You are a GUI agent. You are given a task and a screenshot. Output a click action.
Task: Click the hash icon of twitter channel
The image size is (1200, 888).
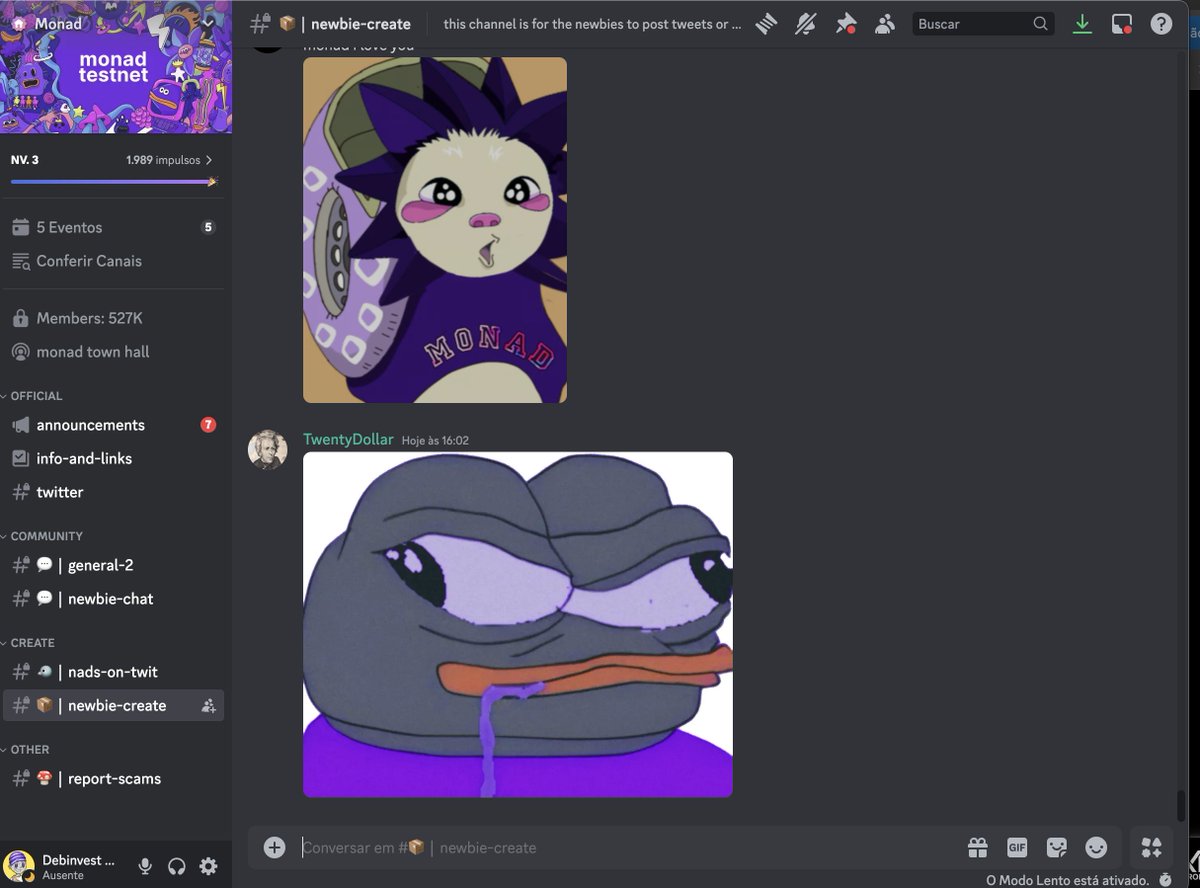click(x=20, y=492)
